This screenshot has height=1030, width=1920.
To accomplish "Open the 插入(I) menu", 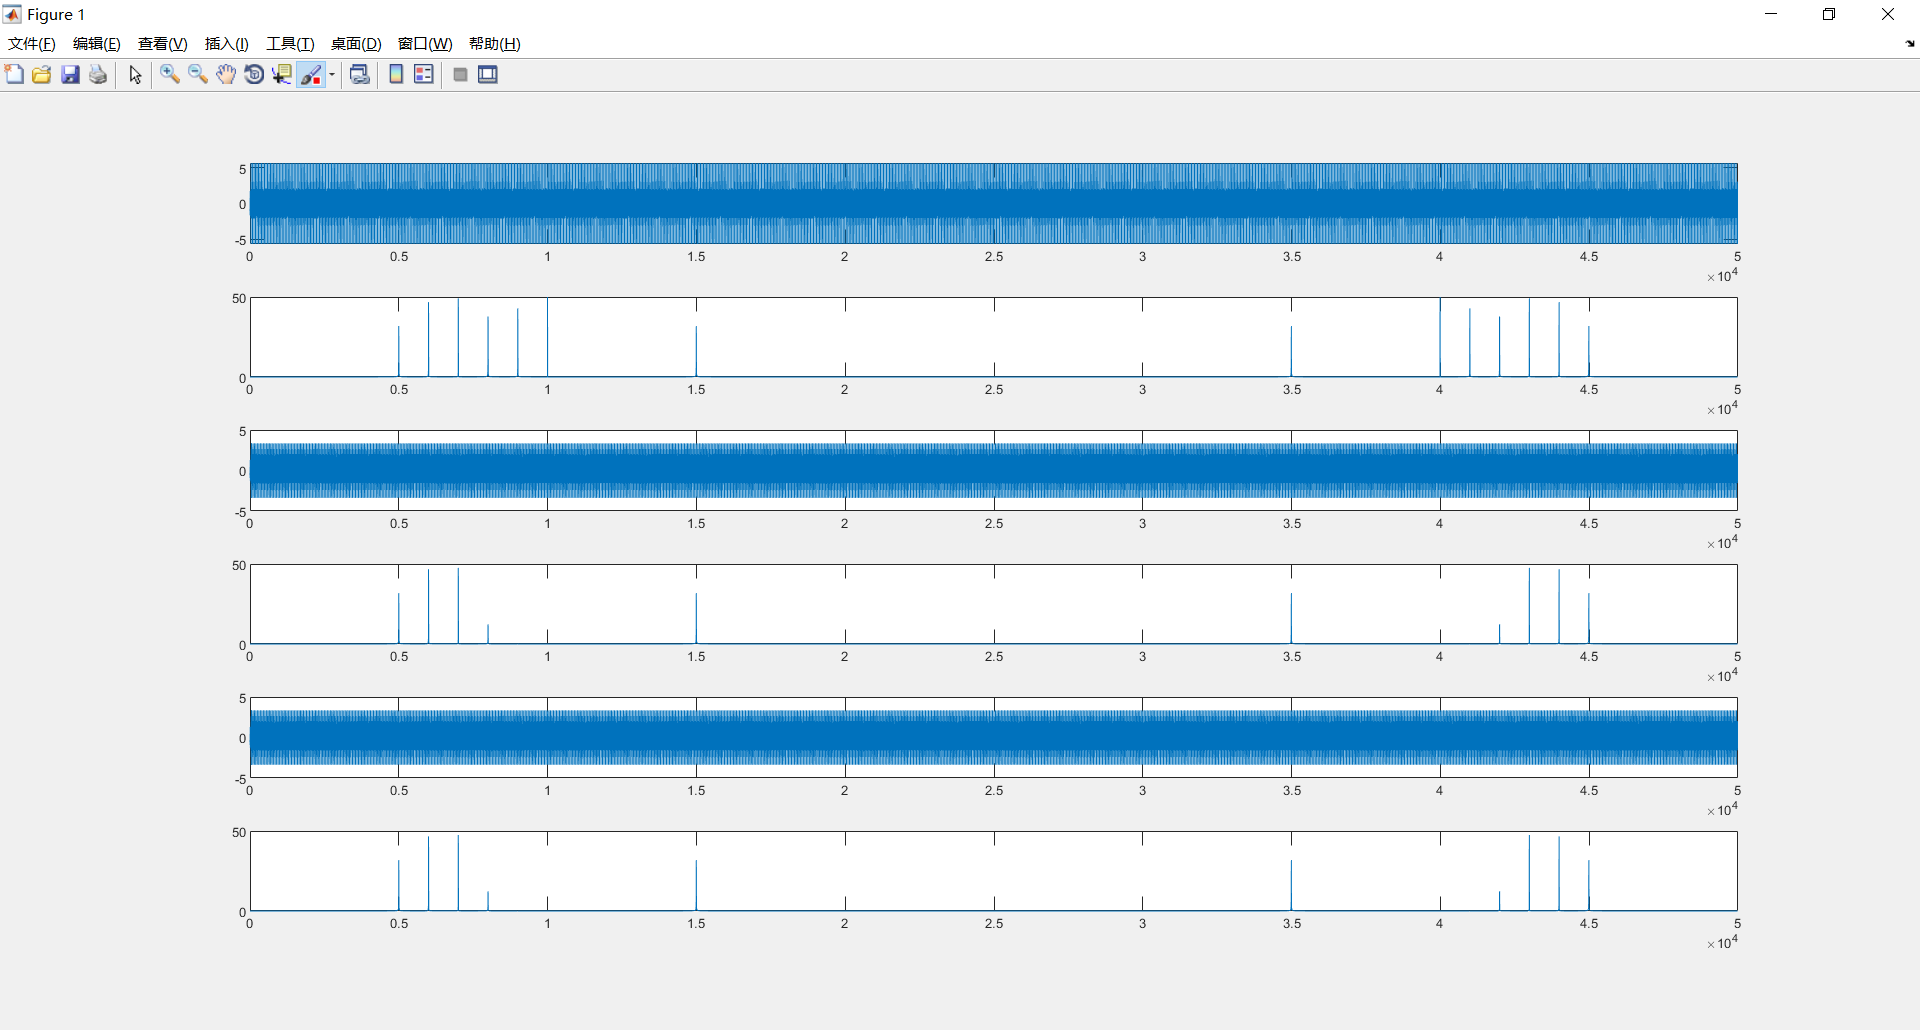I will (x=226, y=43).
